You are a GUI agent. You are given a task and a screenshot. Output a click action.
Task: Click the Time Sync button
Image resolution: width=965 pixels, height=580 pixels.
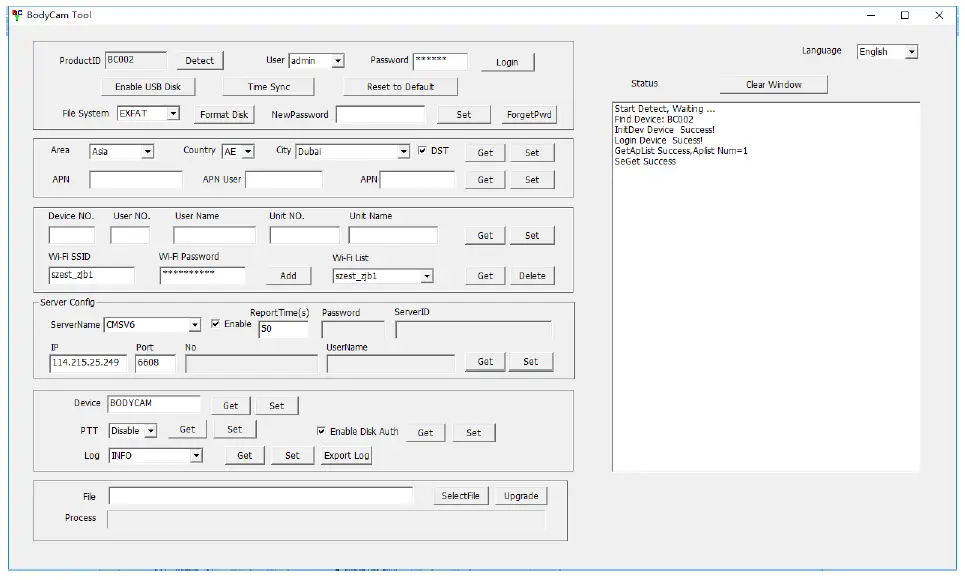click(x=268, y=87)
